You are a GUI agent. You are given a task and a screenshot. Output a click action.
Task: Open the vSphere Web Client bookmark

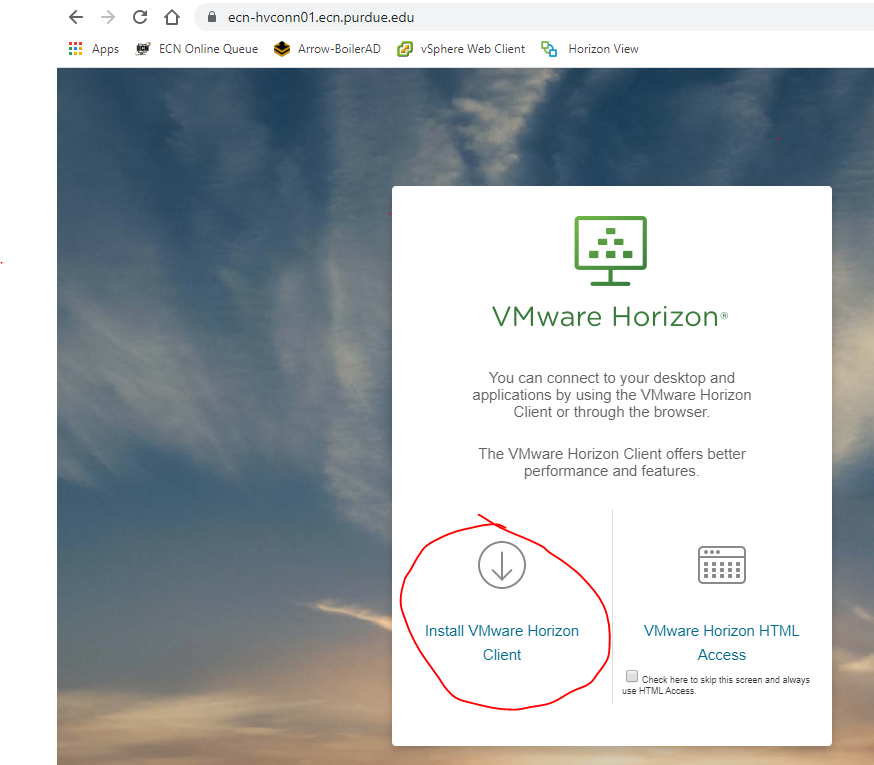(x=461, y=49)
